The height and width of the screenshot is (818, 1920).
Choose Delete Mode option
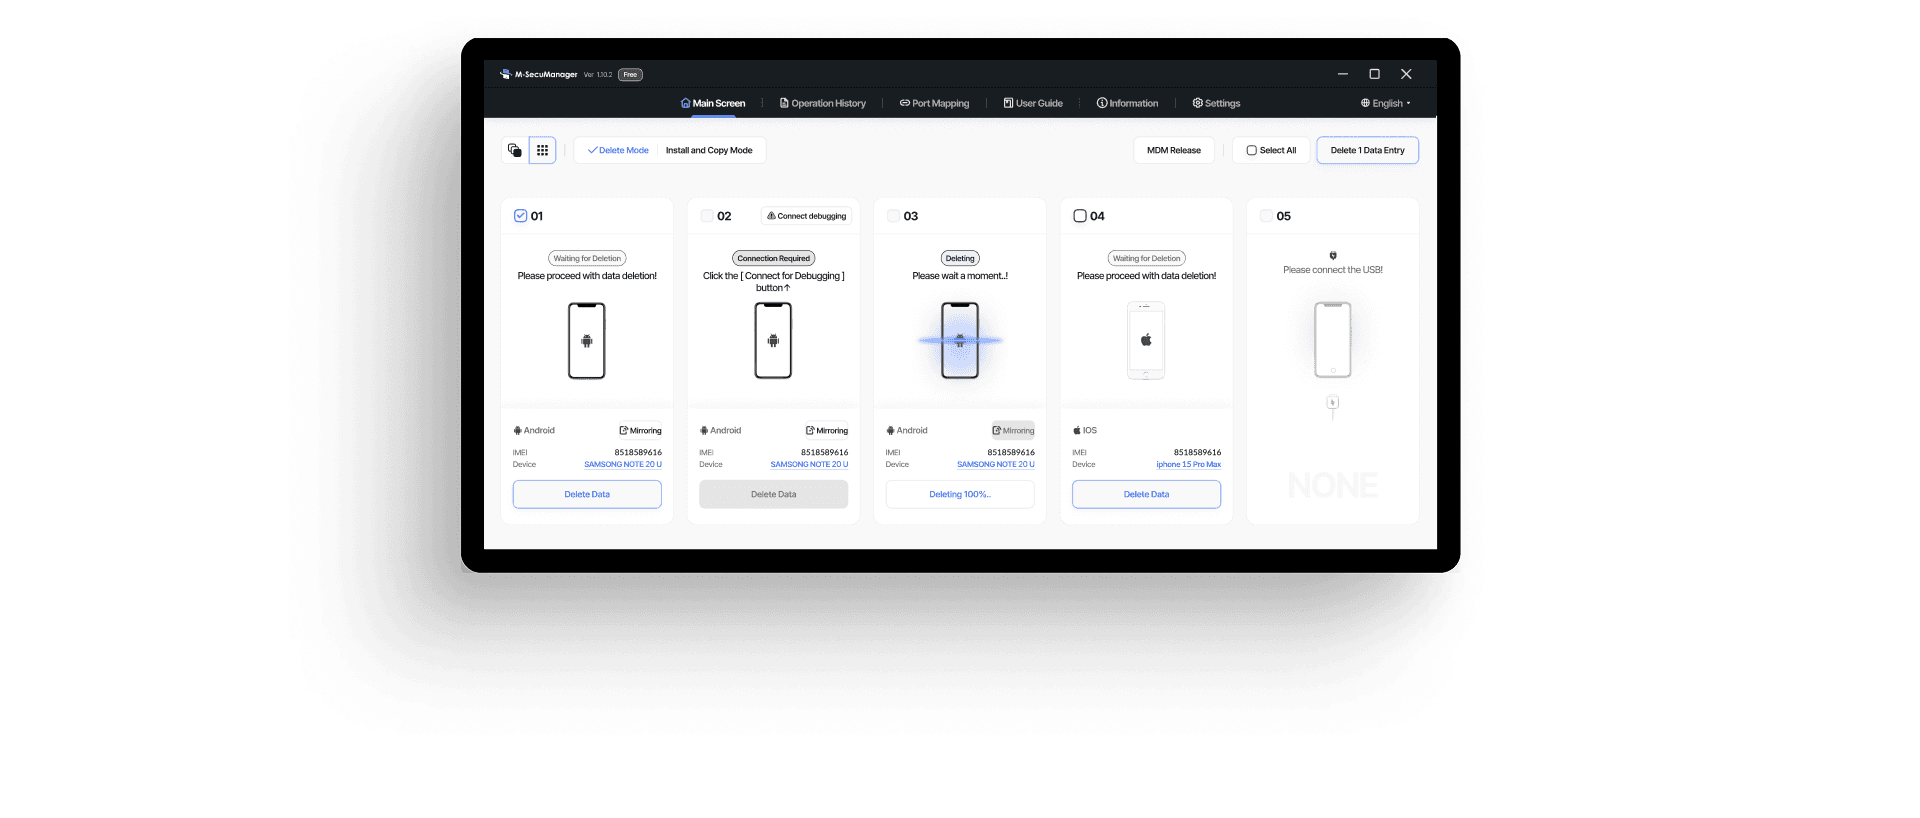618,151
